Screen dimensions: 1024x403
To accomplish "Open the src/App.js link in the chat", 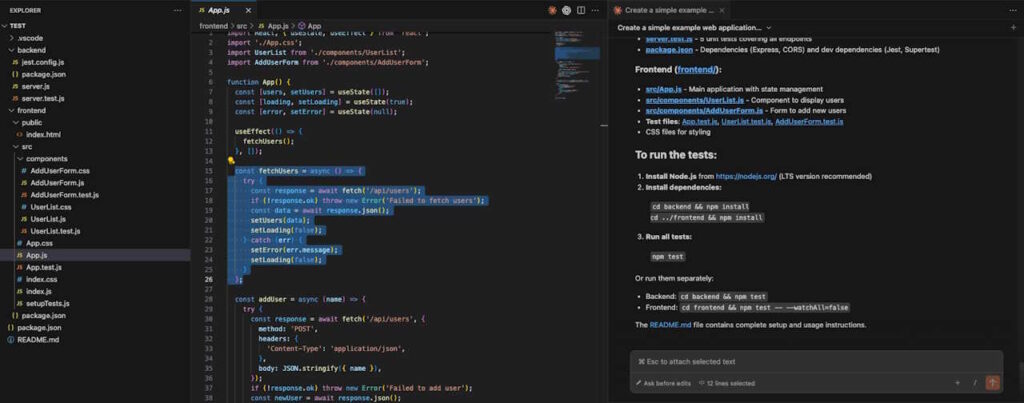I will [662, 89].
